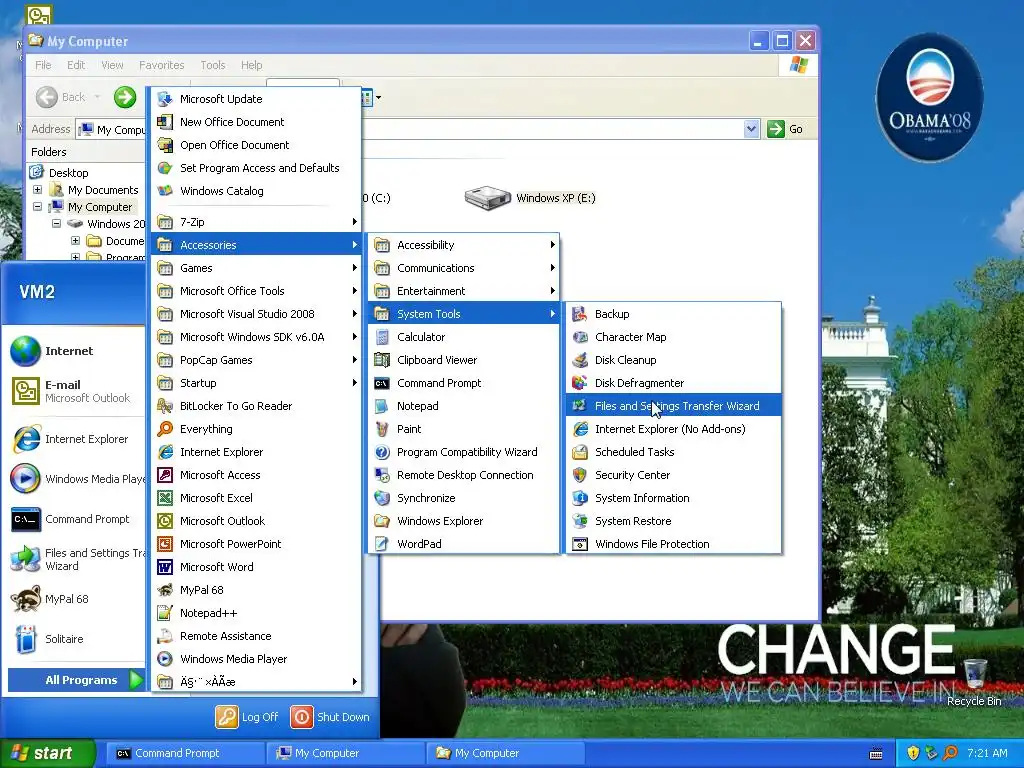Open the Help menu
1024x768 pixels.
251,65
